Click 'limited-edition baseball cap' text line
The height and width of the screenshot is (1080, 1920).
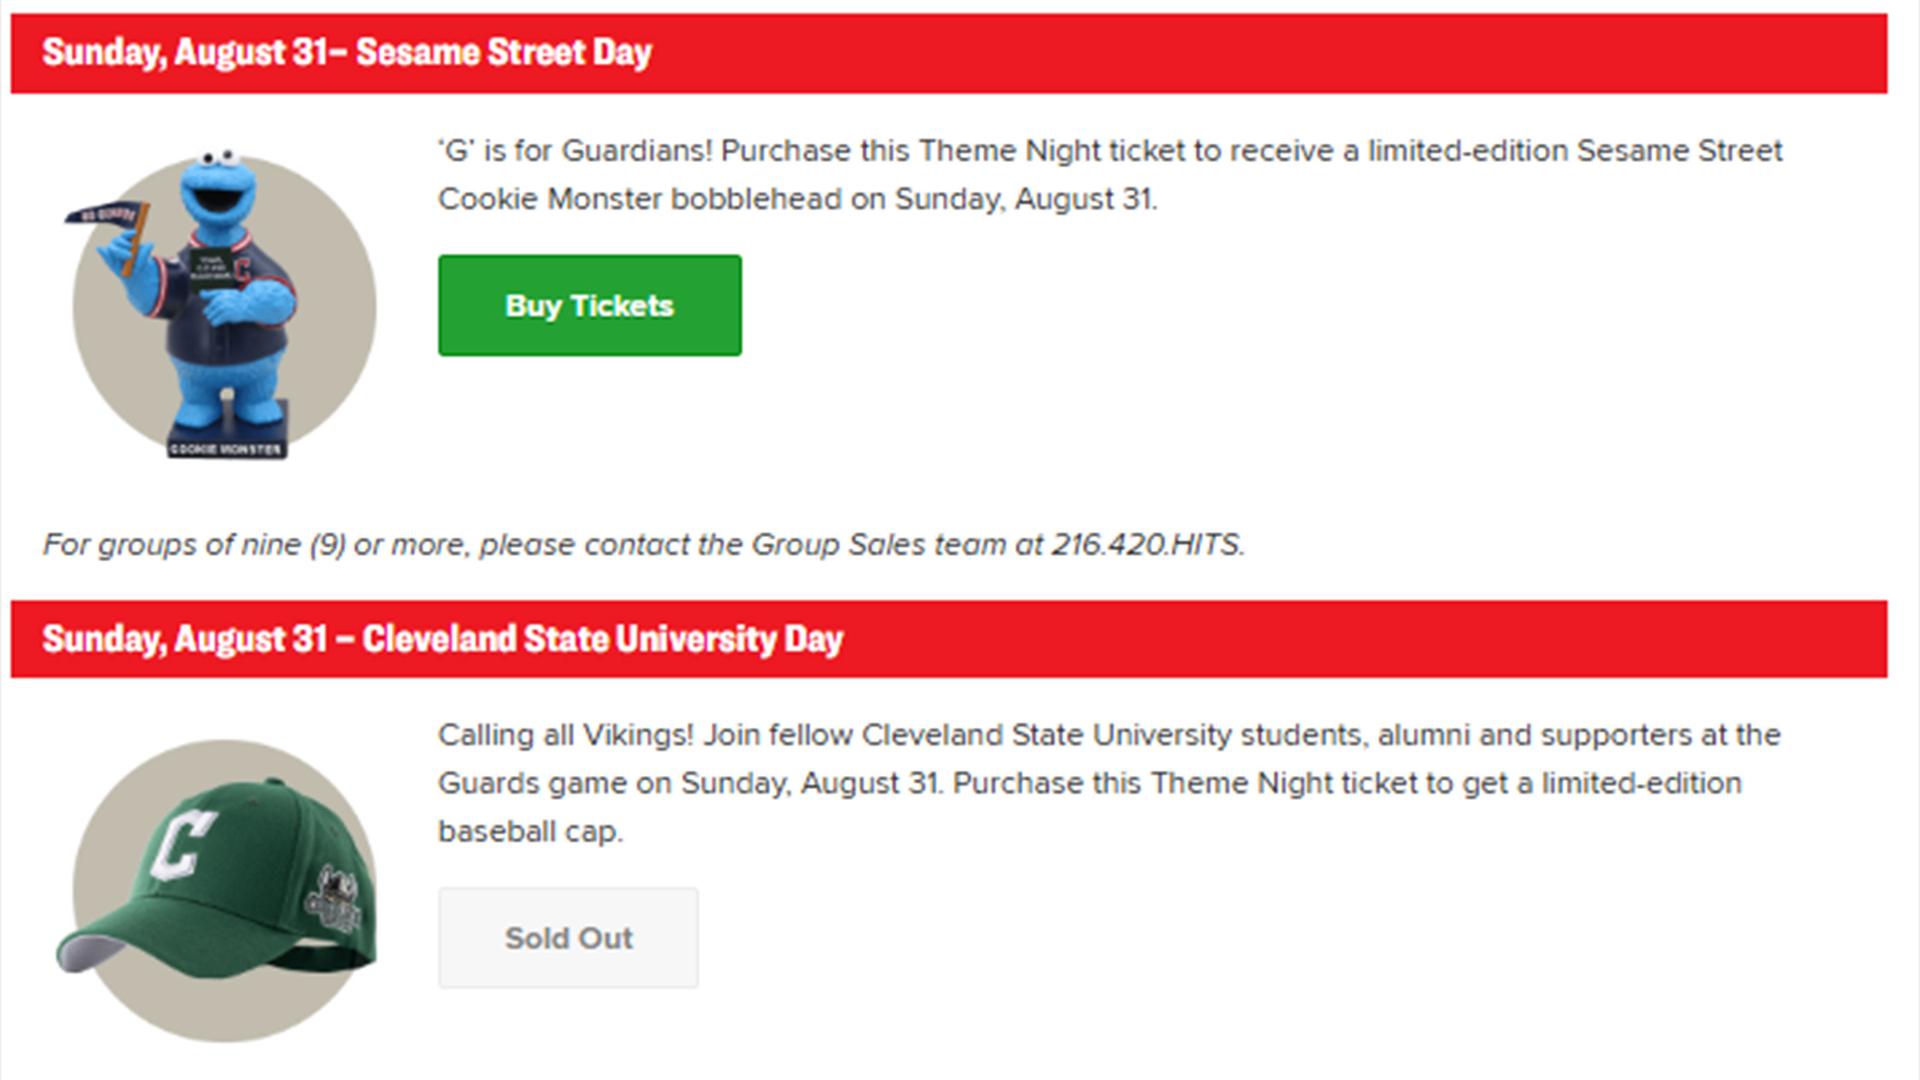[1090, 807]
